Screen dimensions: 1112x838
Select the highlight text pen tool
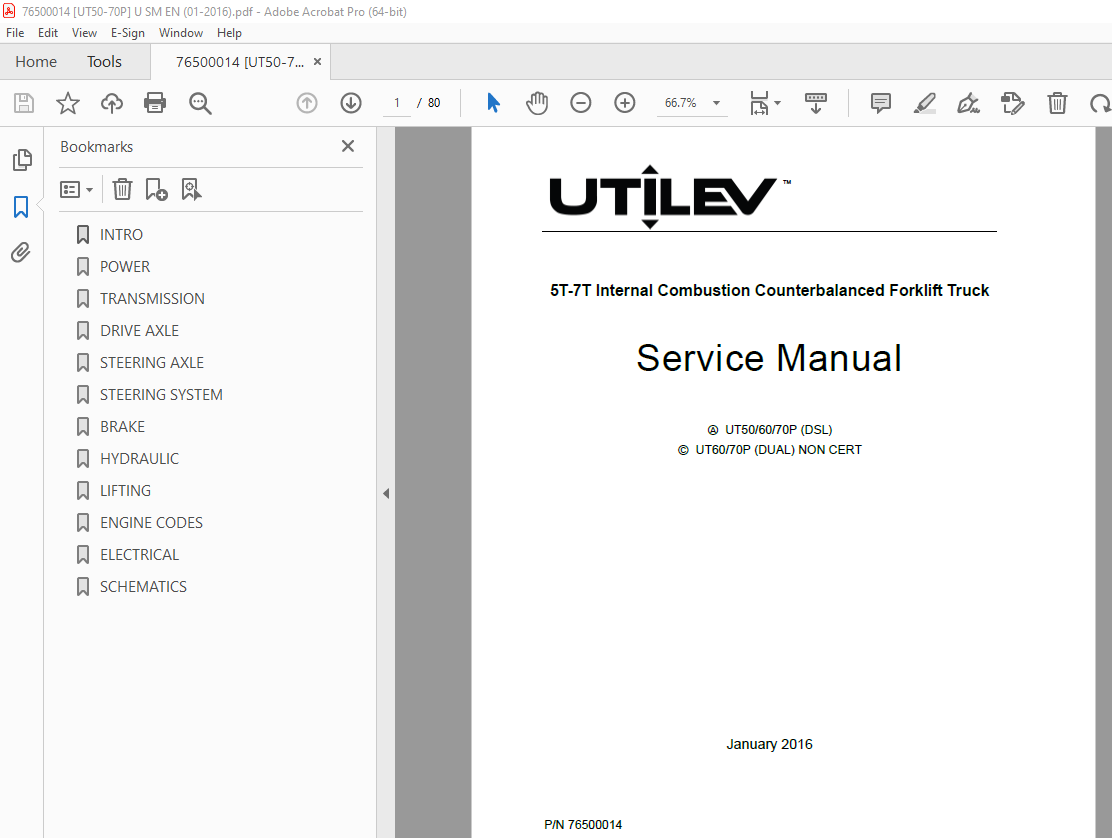point(924,104)
